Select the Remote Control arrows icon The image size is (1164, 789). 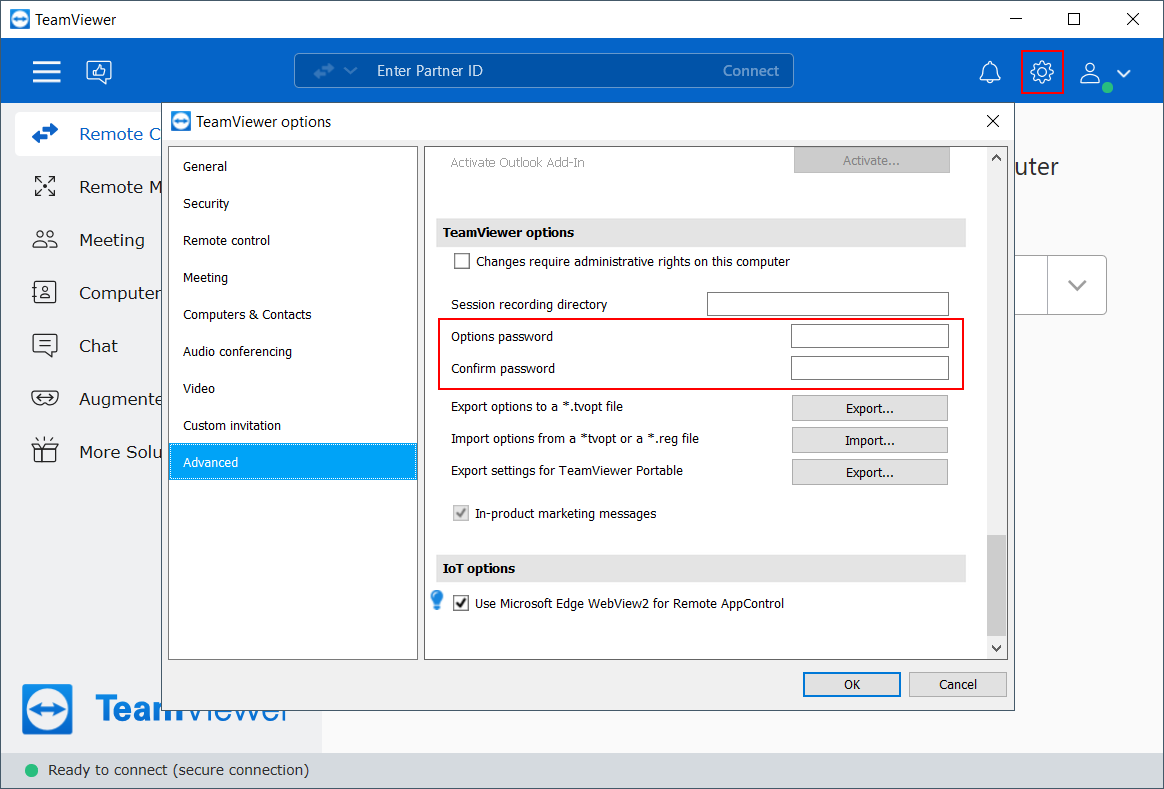[x=45, y=134]
